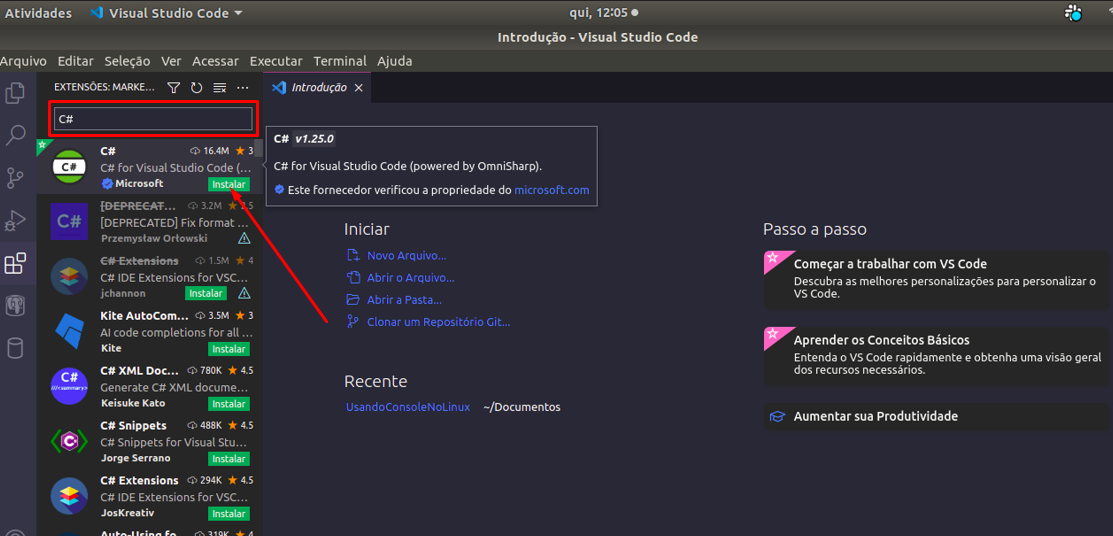1113x536 pixels.
Task: Open recent UsandoConsoleNoLinux folder
Action: point(407,408)
